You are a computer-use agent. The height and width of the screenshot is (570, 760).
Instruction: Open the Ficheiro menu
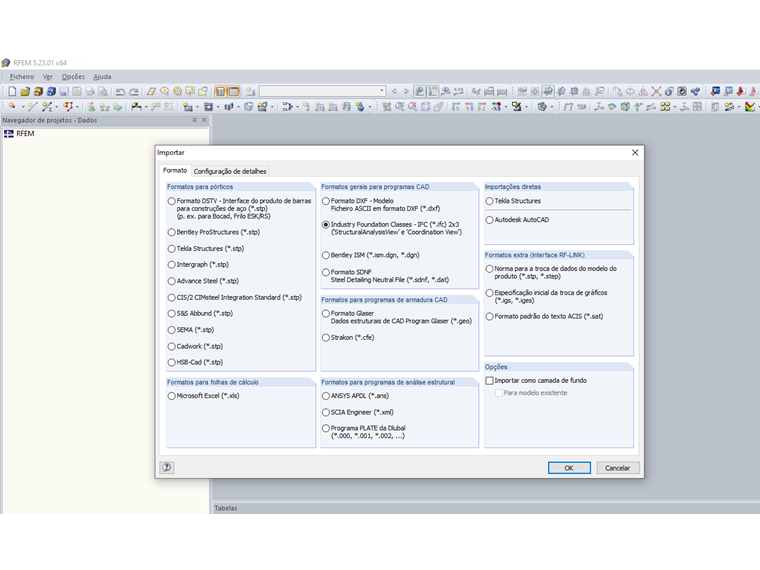point(22,77)
